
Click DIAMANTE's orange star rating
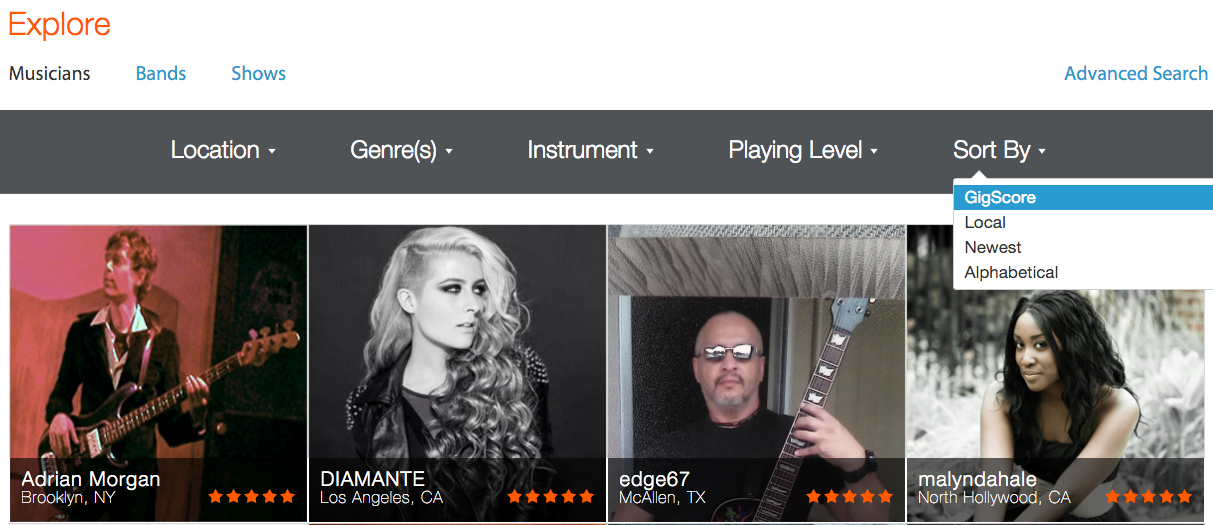[x=551, y=496]
